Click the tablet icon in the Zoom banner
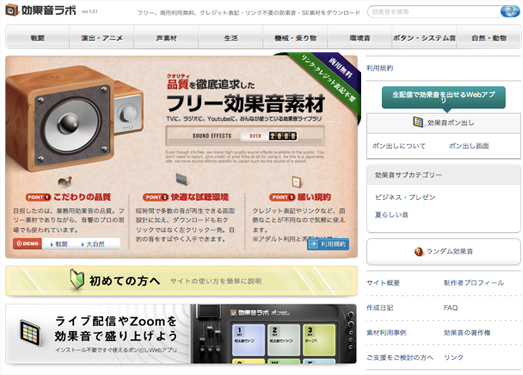Viewport: 523px width, 375px height. 30,332
